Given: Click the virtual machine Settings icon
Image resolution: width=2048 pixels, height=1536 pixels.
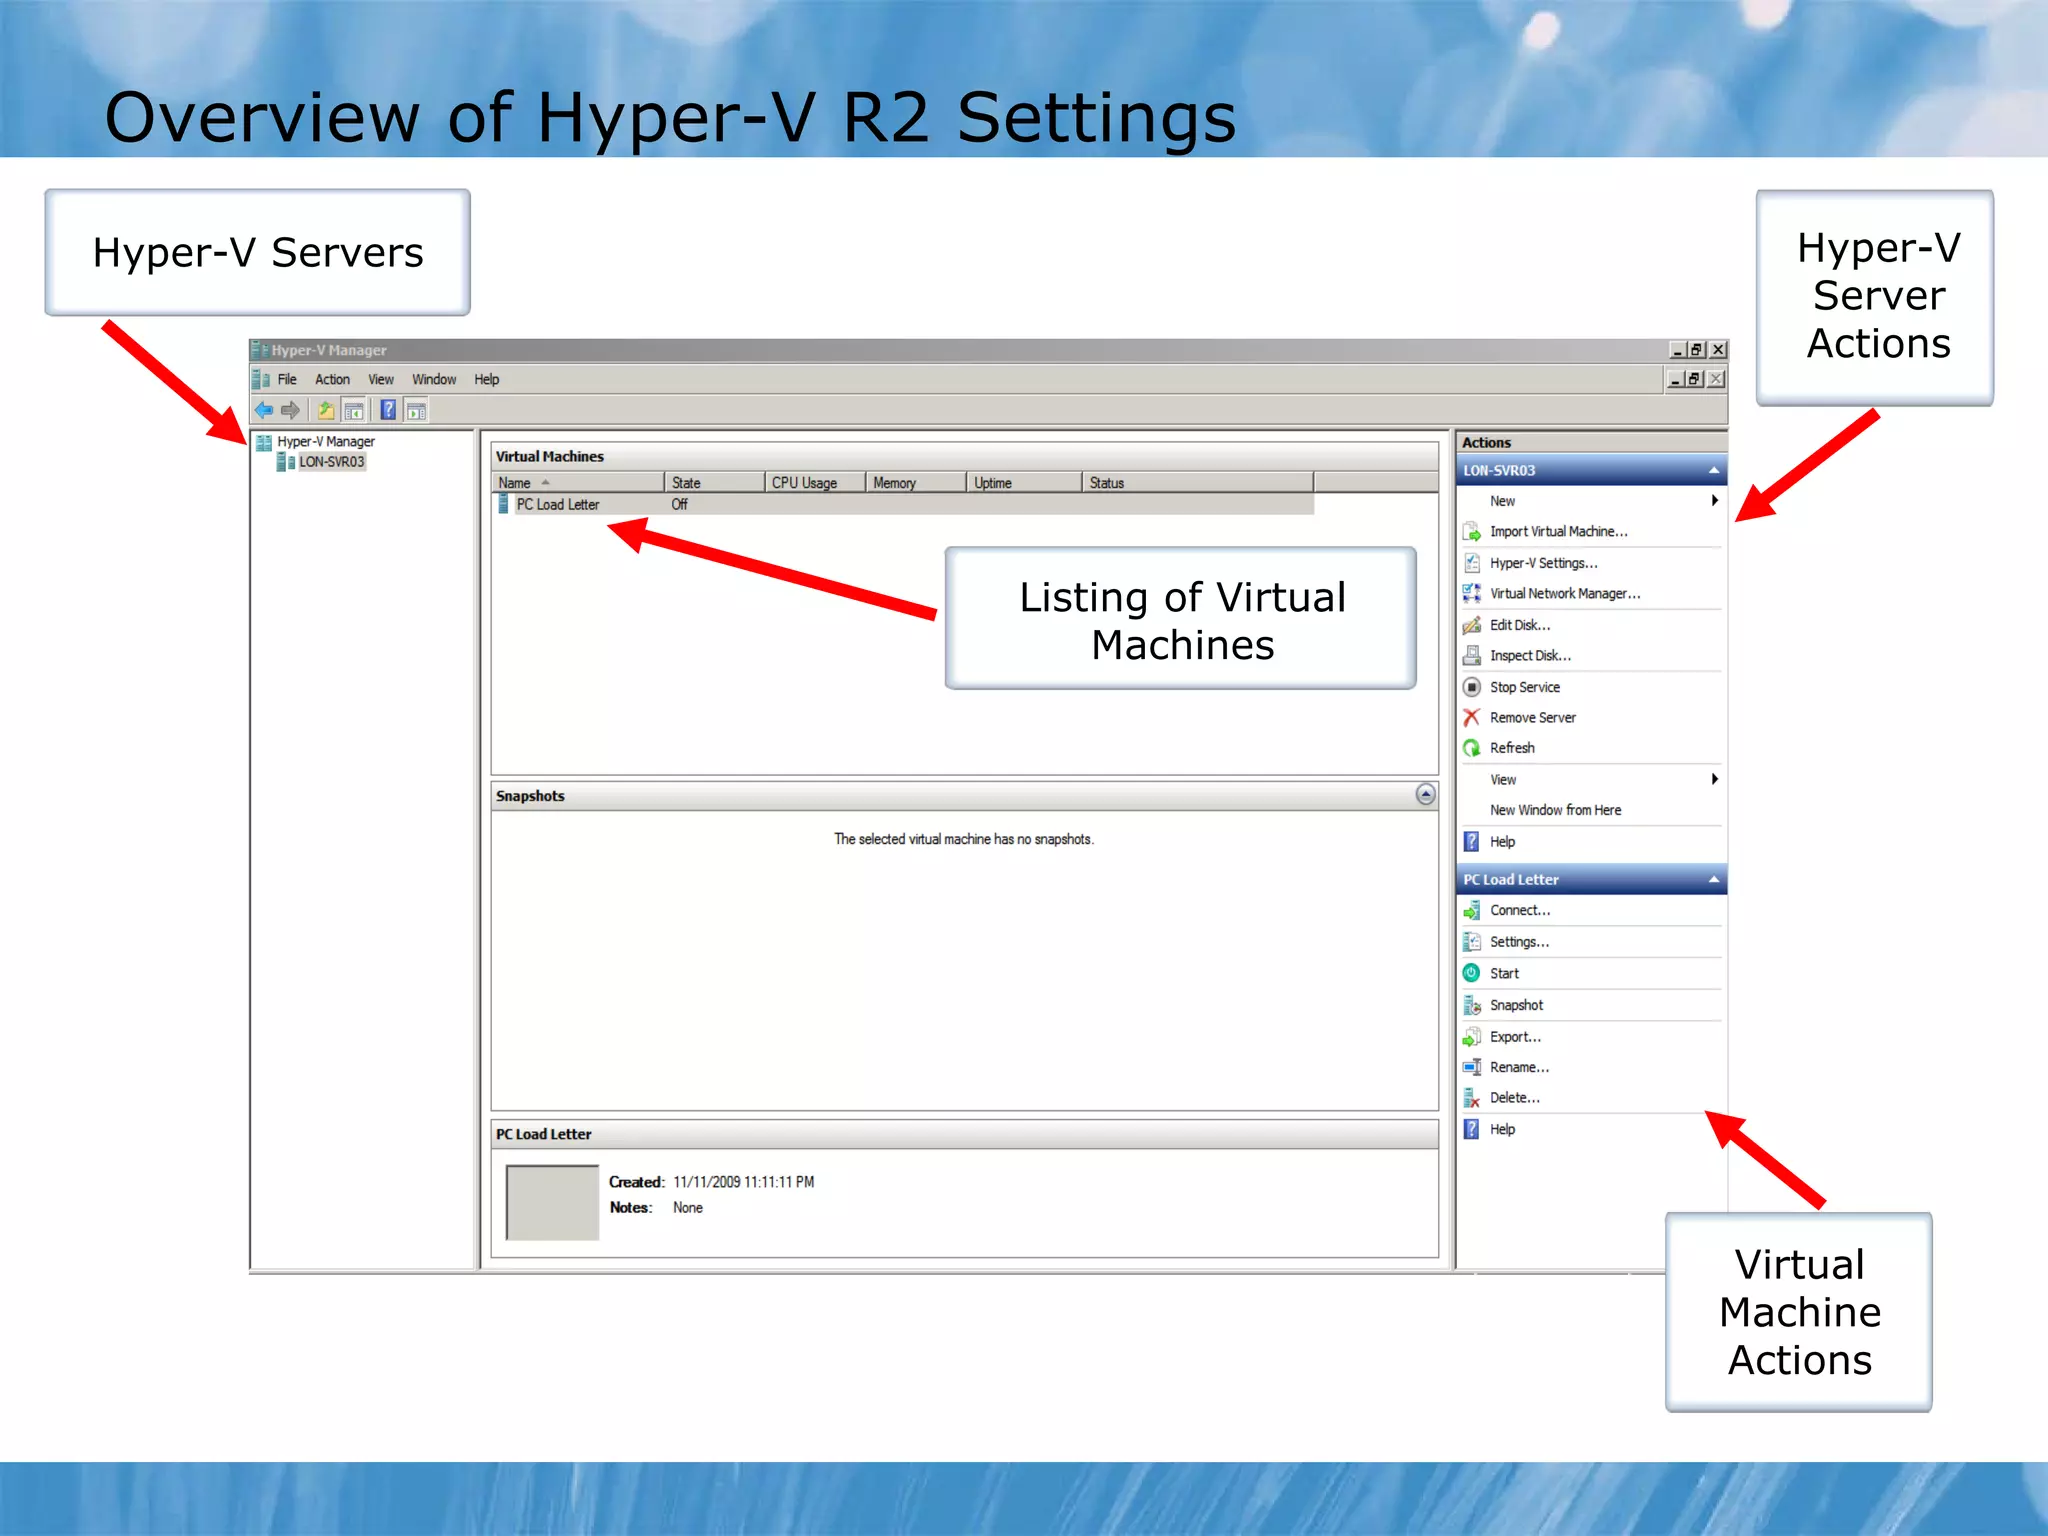Looking at the screenshot, I should click(x=1472, y=942).
